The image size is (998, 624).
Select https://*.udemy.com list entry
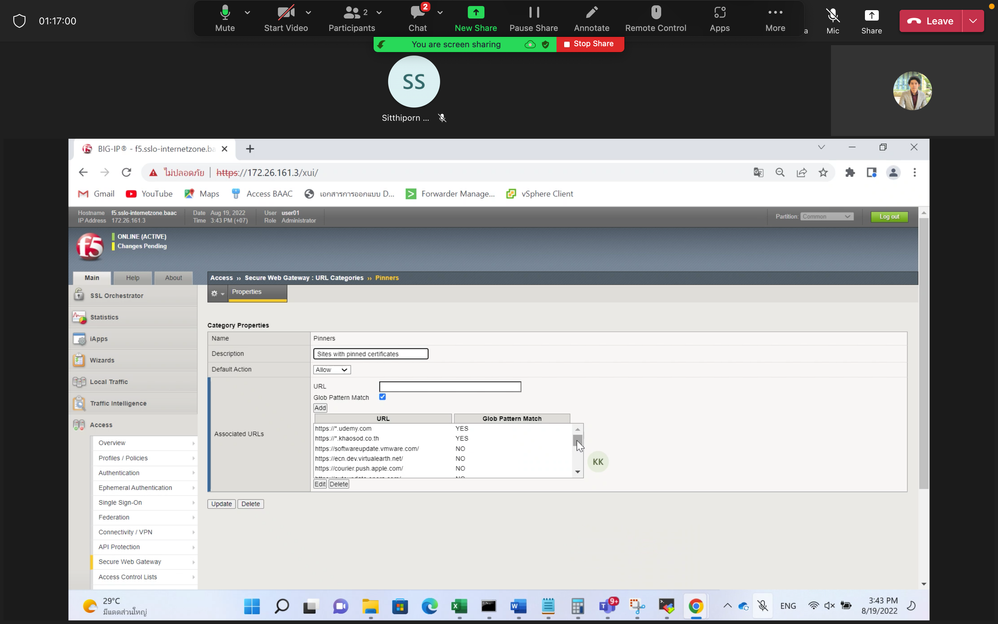(343, 428)
